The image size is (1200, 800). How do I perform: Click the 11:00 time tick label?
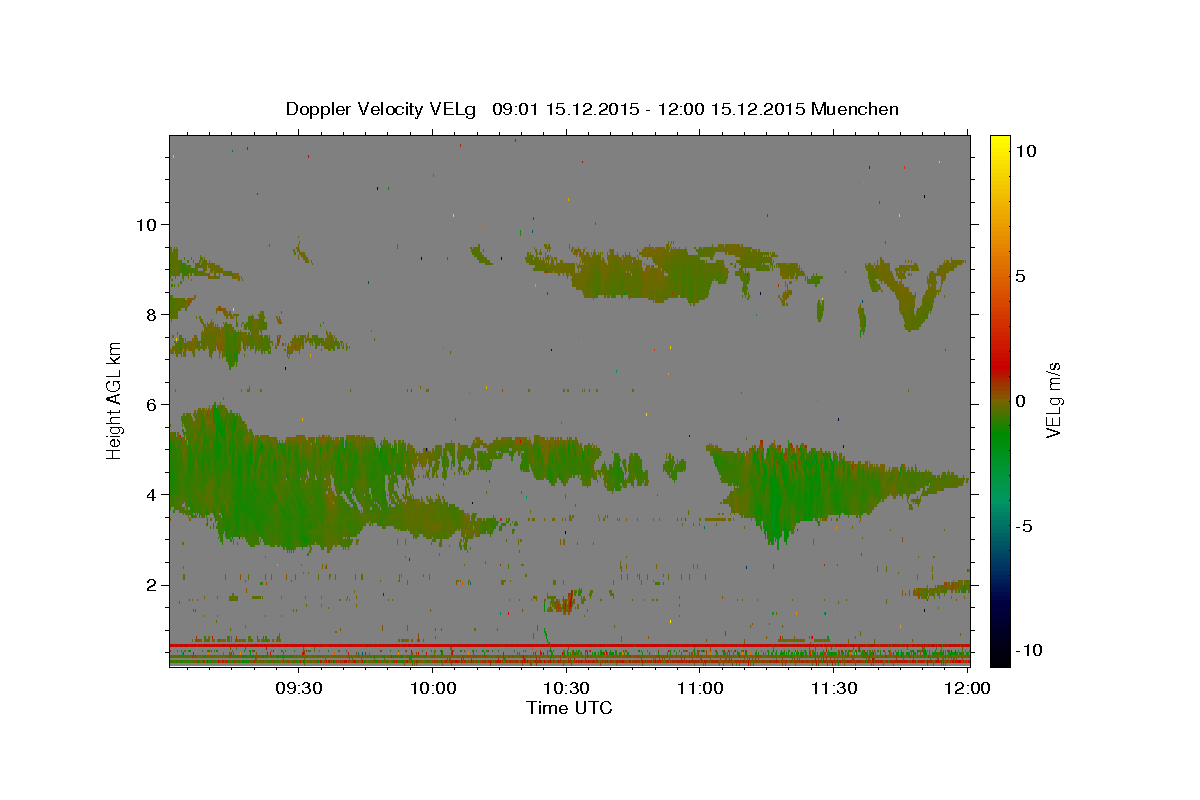pos(700,689)
